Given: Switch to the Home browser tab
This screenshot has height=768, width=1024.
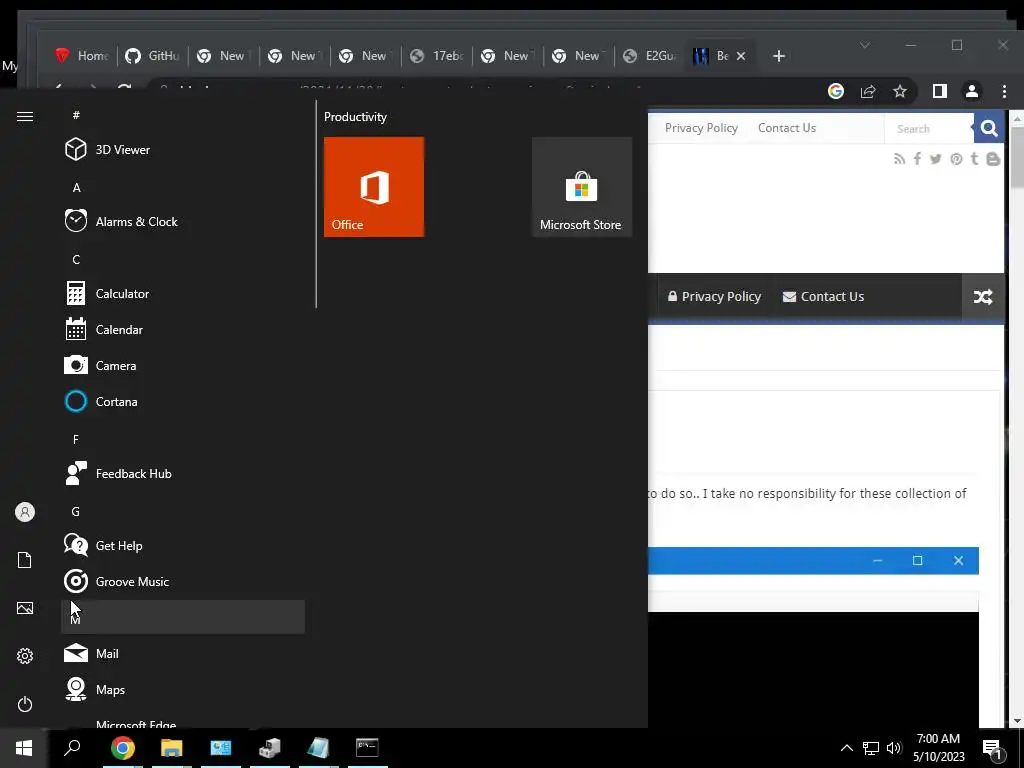Looking at the screenshot, I should pos(82,56).
